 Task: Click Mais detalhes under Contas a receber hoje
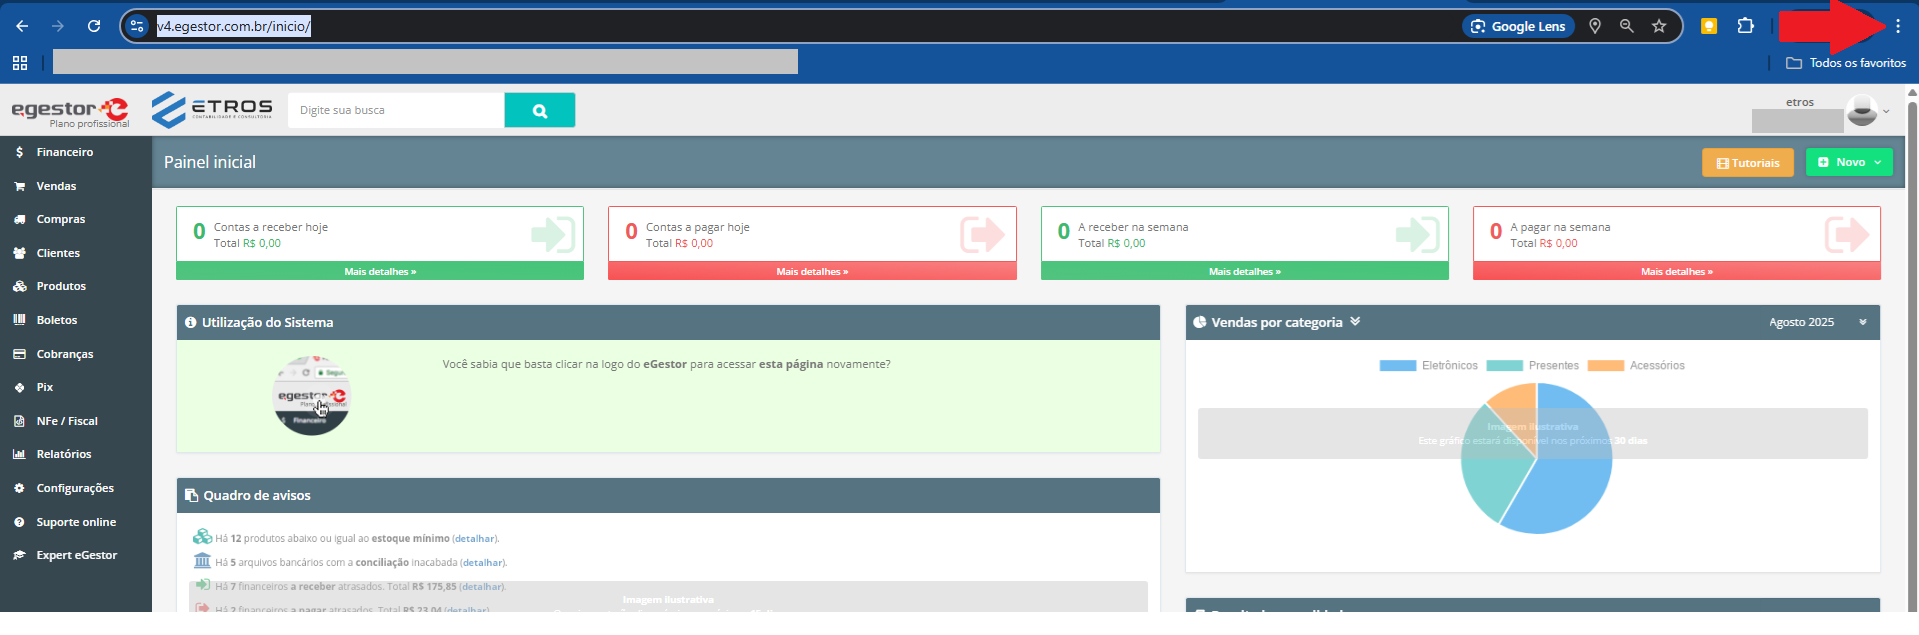(380, 271)
